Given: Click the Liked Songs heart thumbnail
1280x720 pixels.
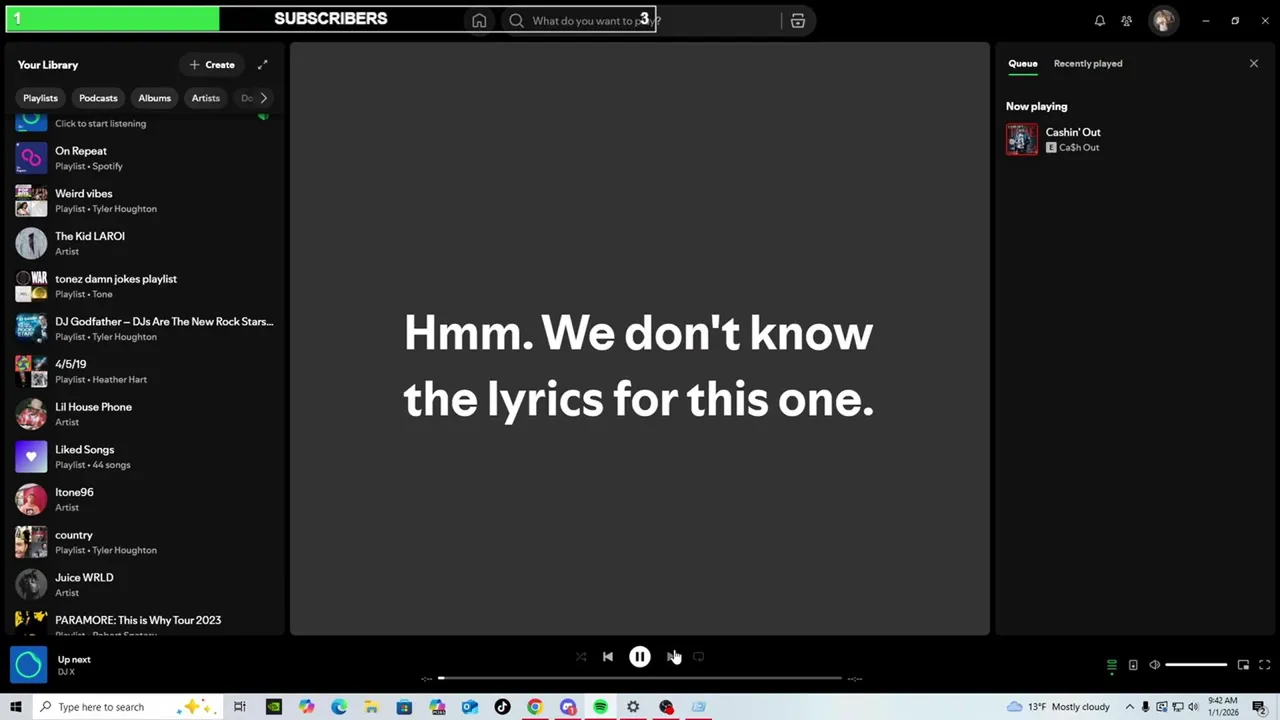Looking at the screenshot, I should point(31,457).
